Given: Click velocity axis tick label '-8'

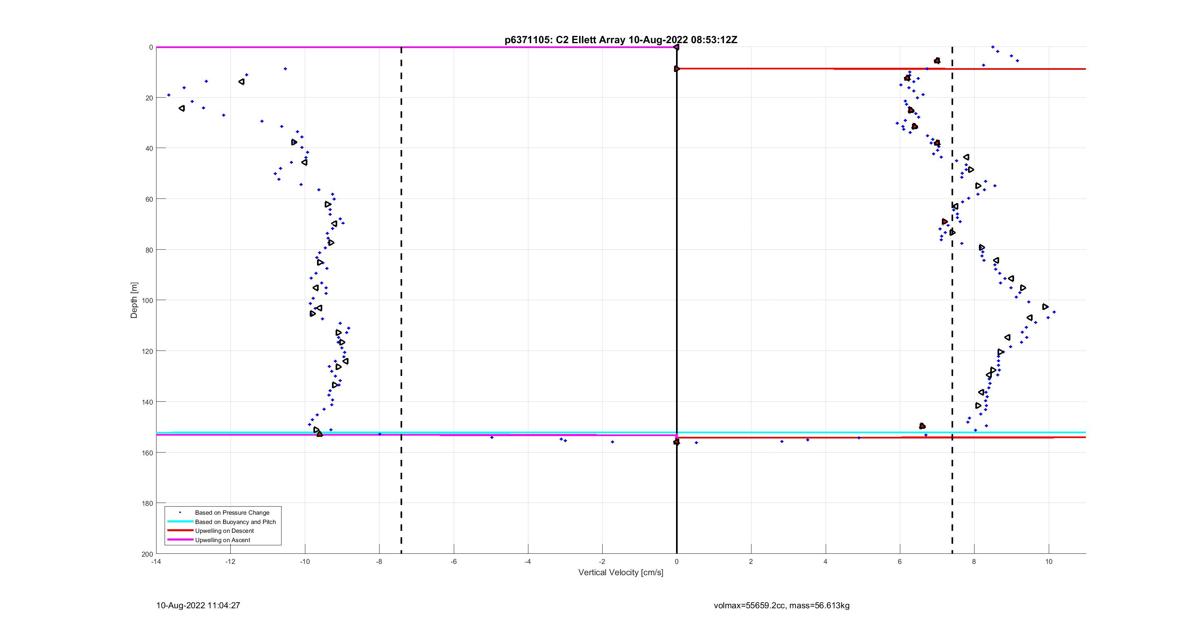Looking at the screenshot, I should coord(379,562).
